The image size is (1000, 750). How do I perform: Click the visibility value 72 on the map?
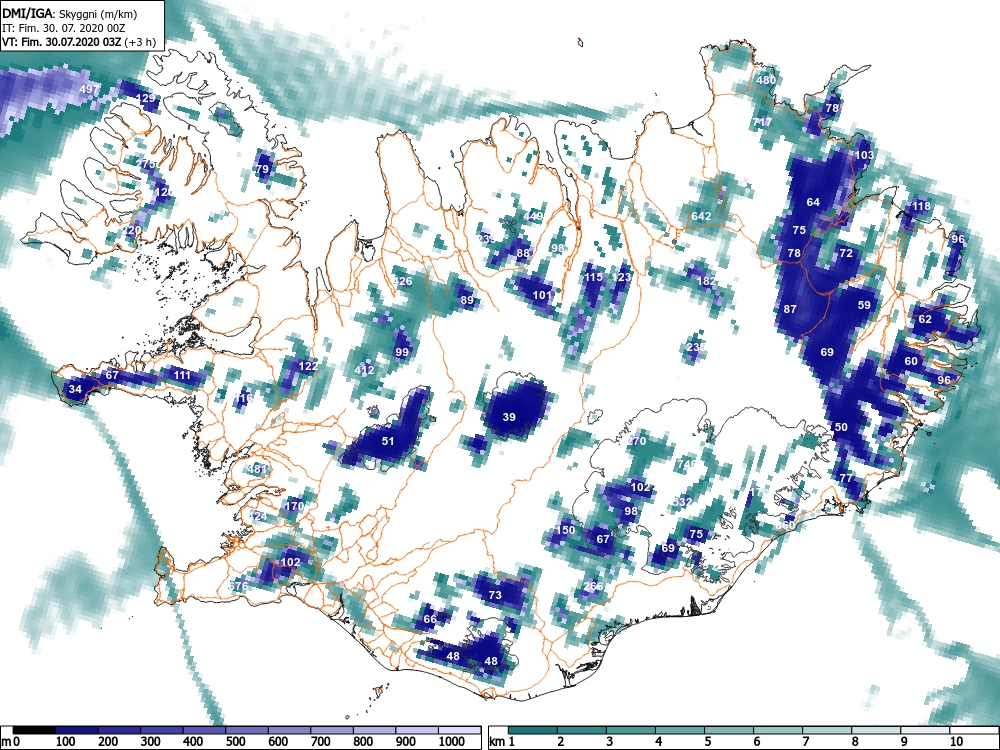(846, 253)
